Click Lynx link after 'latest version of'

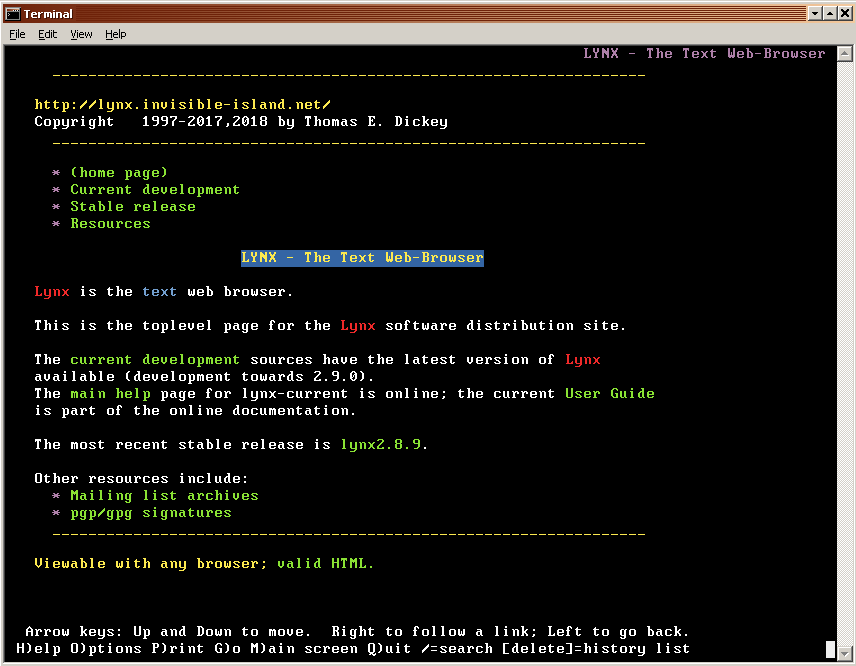pyautogui.click(x=582, y=360)
